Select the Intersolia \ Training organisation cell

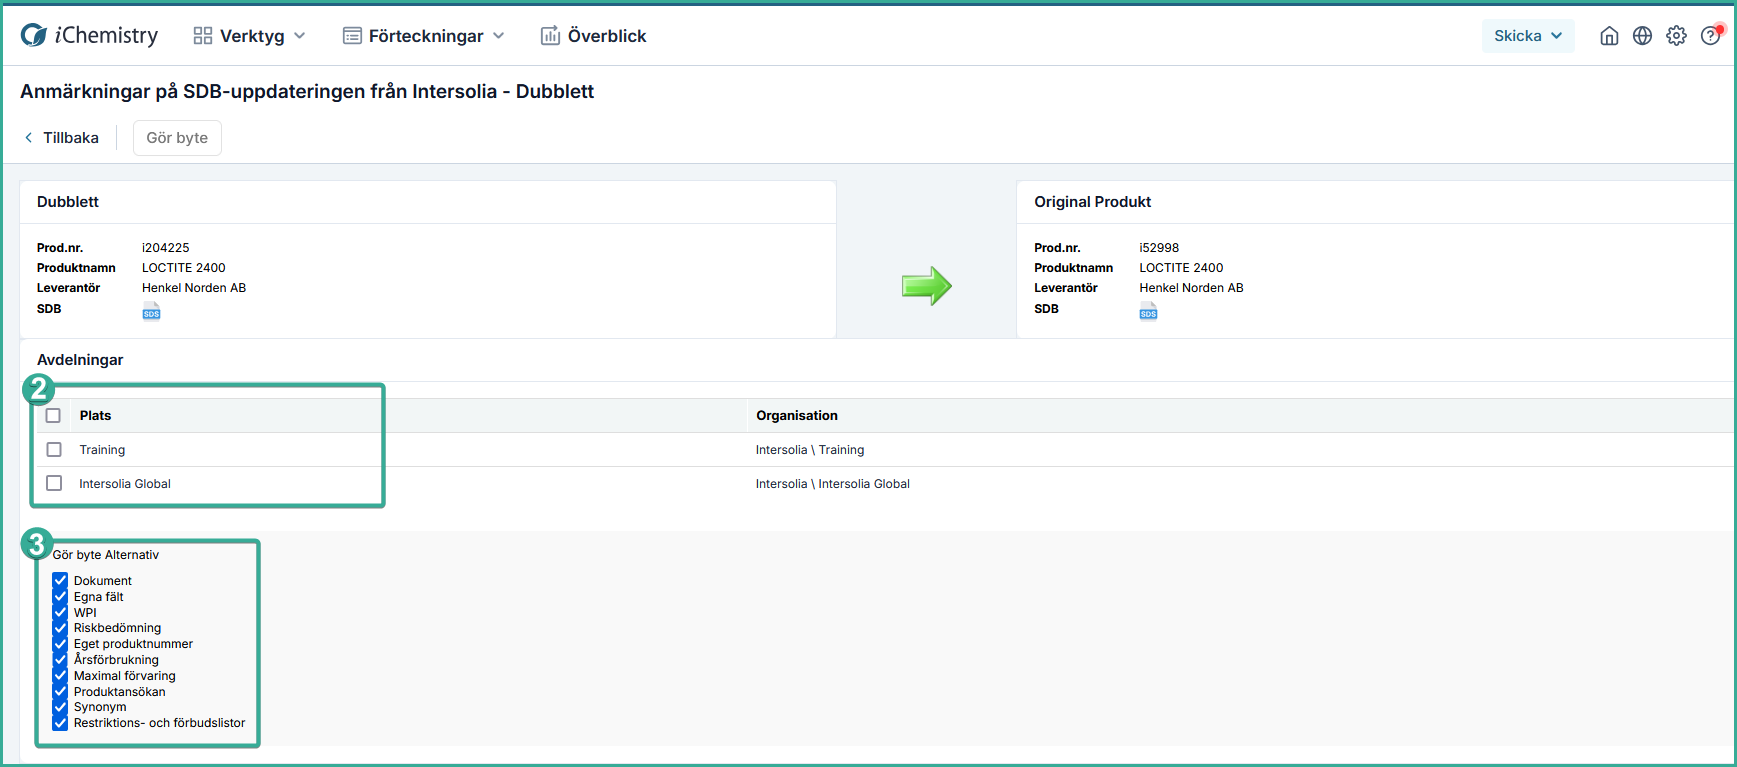[x=810, y=450]
